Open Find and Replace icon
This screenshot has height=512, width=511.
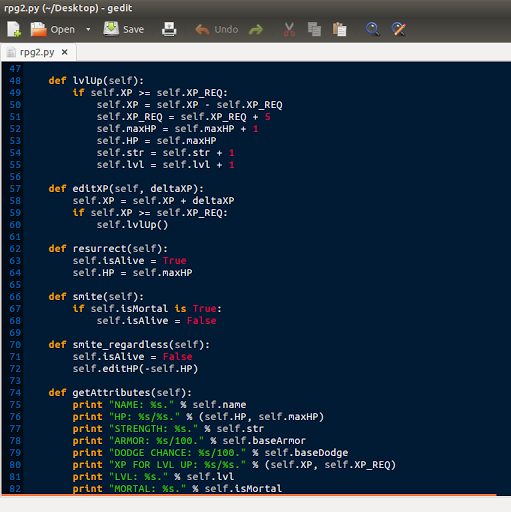pyautogui.click(x=398, y=29)
